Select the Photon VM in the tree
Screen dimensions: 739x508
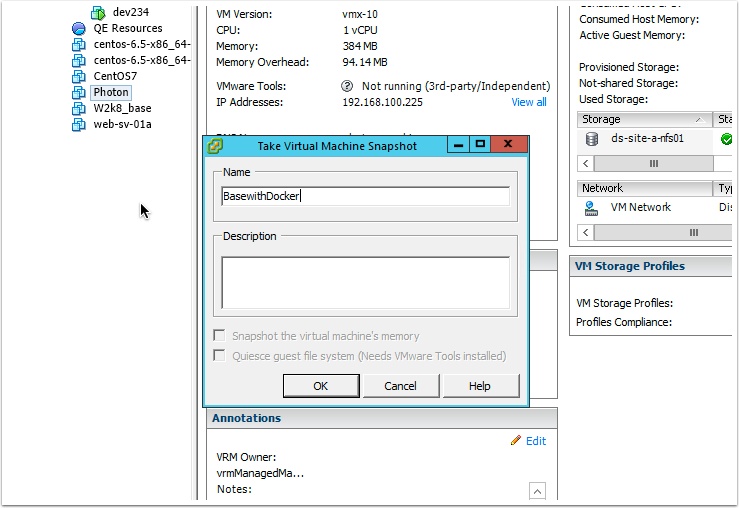110,93
